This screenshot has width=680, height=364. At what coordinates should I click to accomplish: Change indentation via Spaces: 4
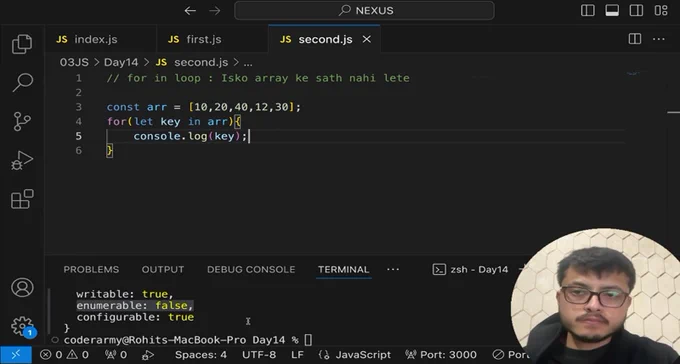click(201, 355)
